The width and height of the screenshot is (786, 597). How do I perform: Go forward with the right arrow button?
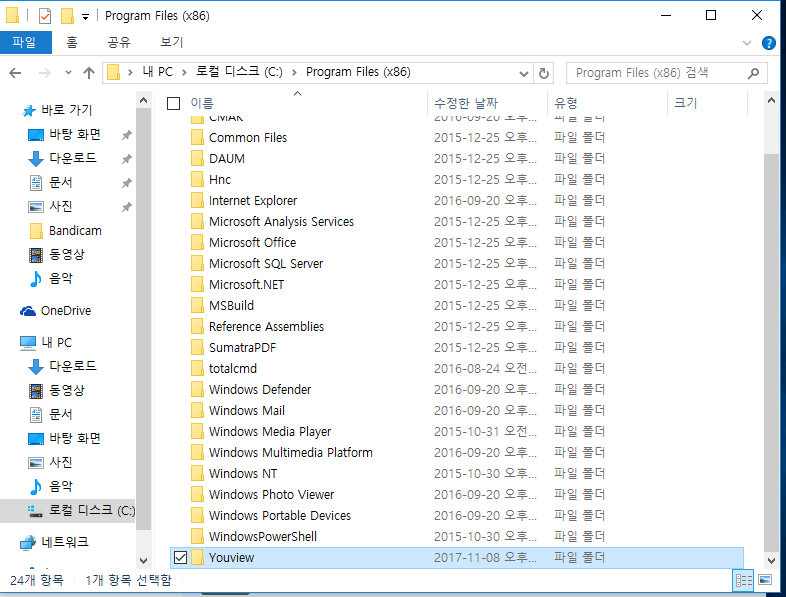(x=45, y=73)
